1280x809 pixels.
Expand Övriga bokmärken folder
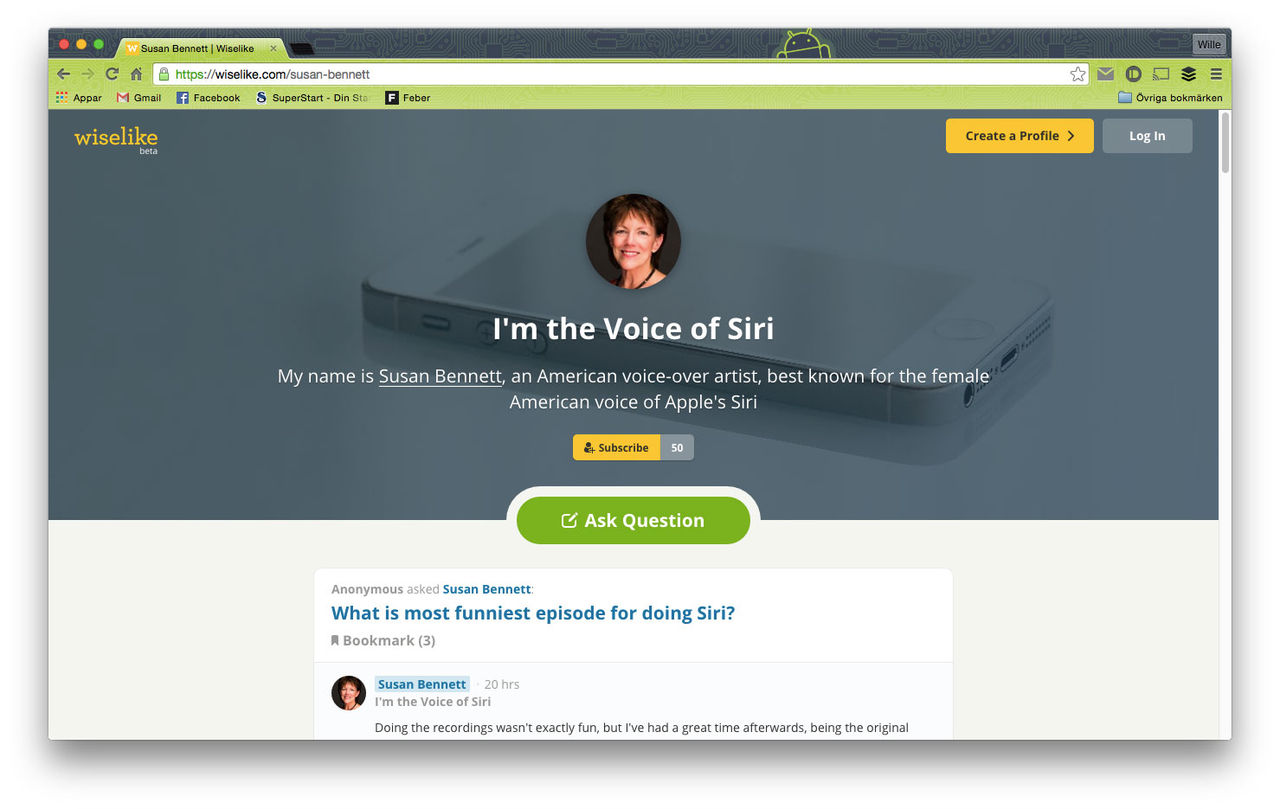pos(1170,98)
